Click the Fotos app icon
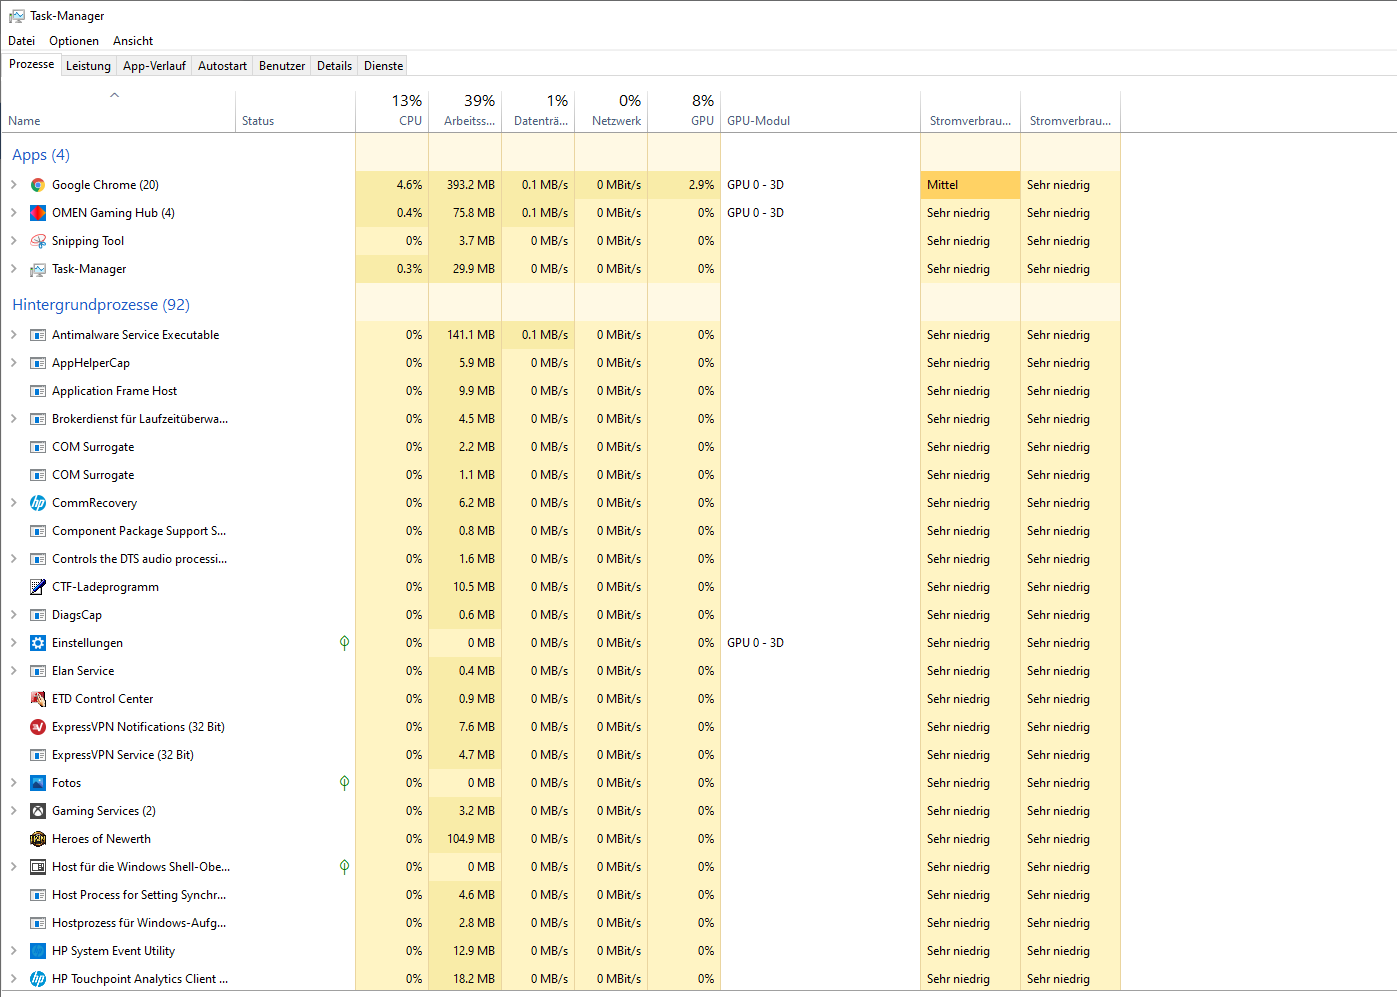 (38, 783)
